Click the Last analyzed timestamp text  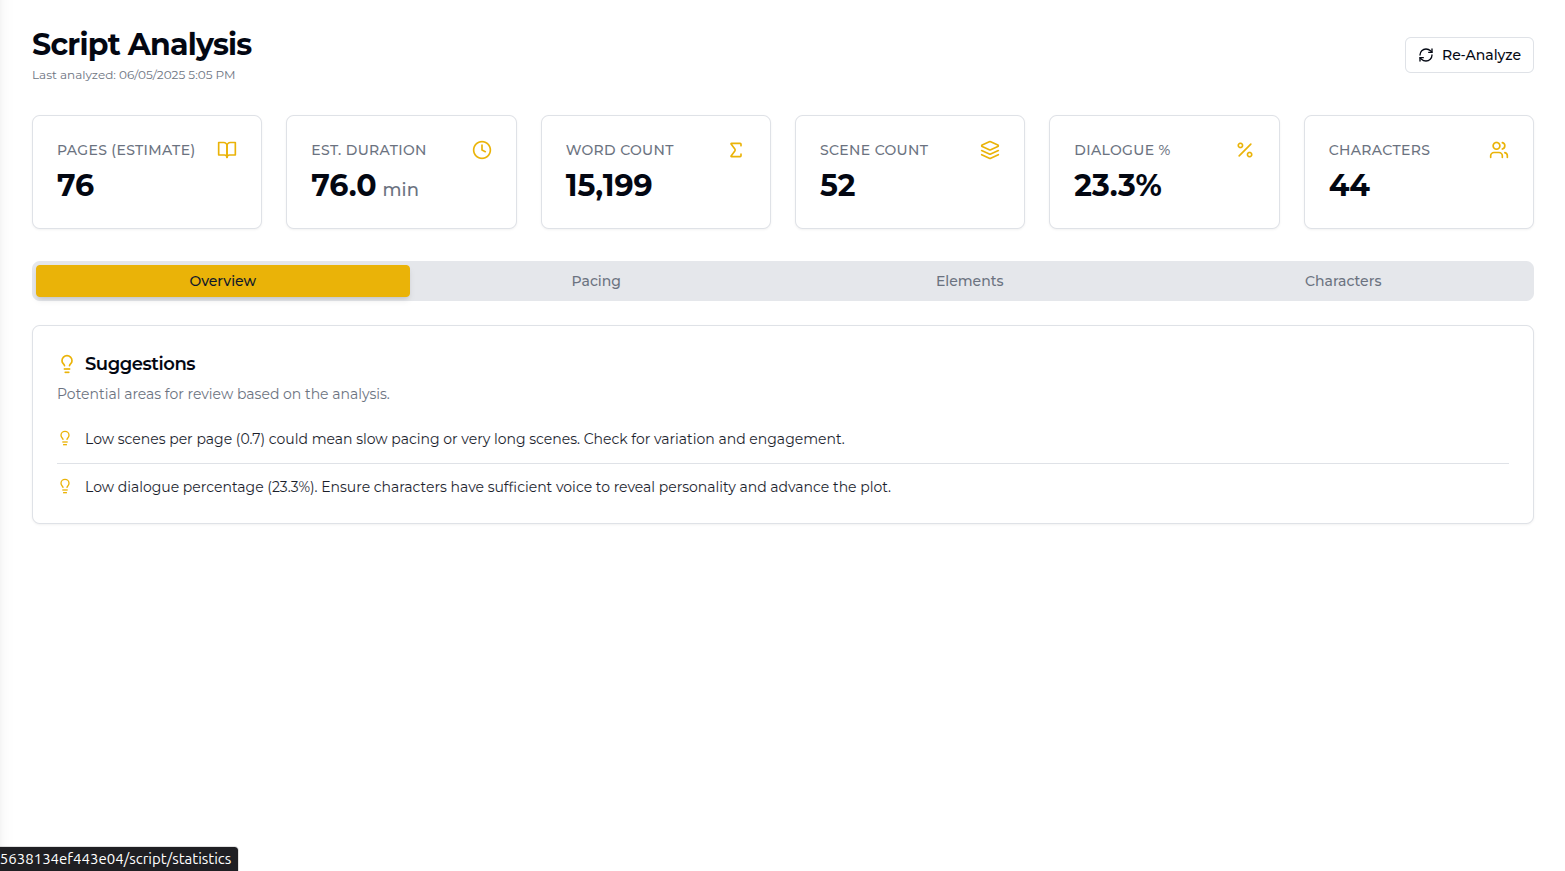134,75
